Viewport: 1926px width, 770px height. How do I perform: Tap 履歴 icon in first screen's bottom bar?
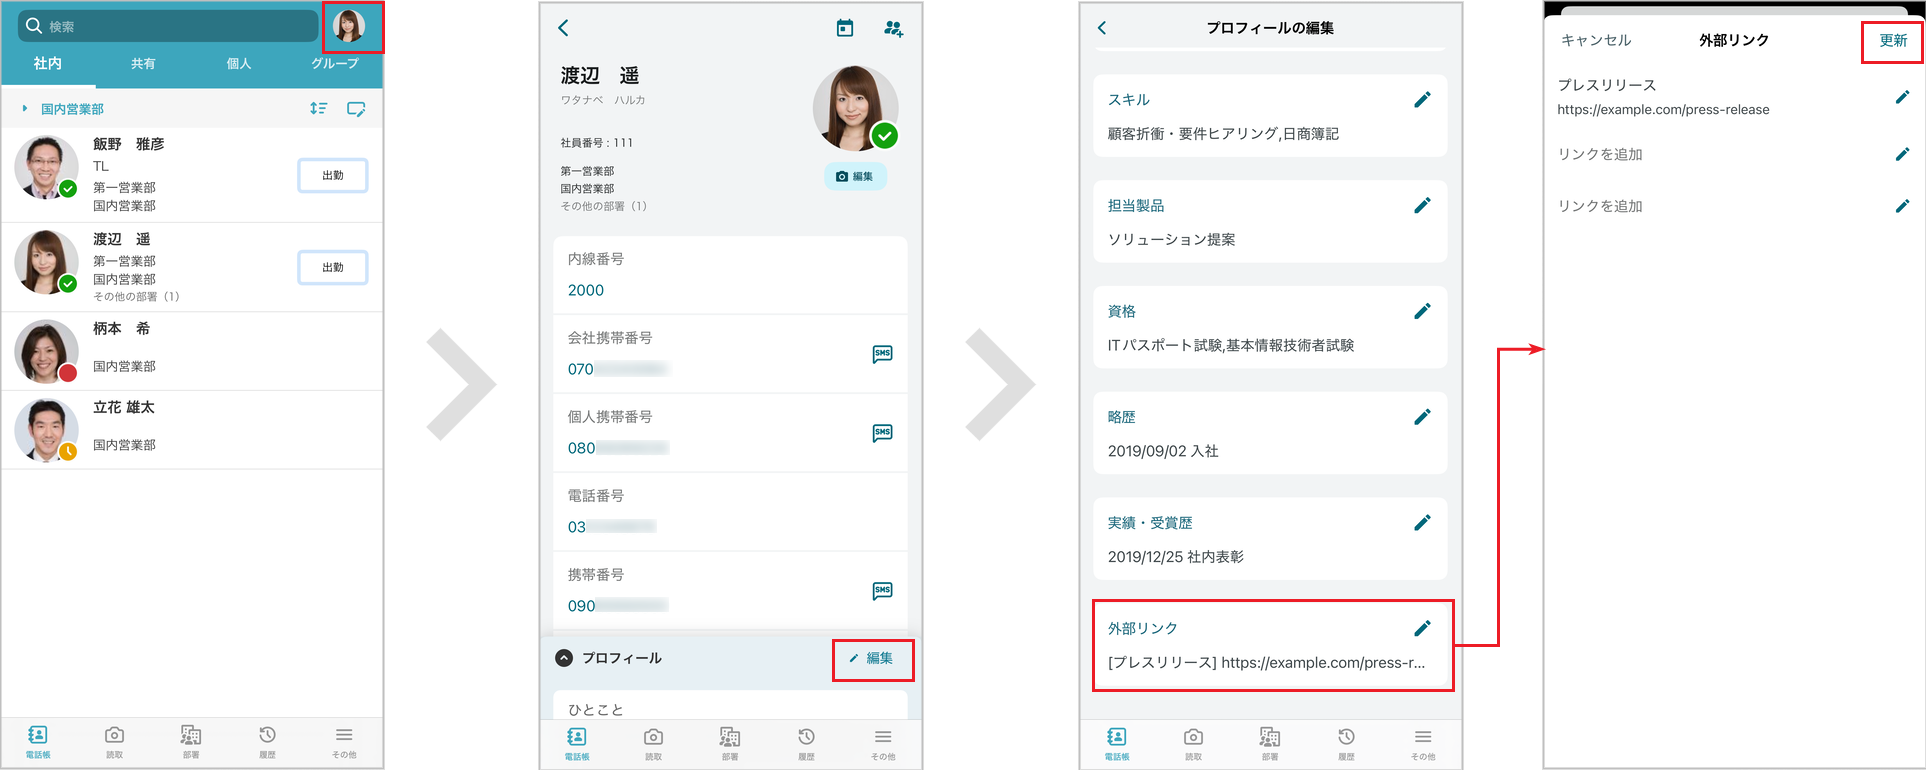tap(268, 742)
